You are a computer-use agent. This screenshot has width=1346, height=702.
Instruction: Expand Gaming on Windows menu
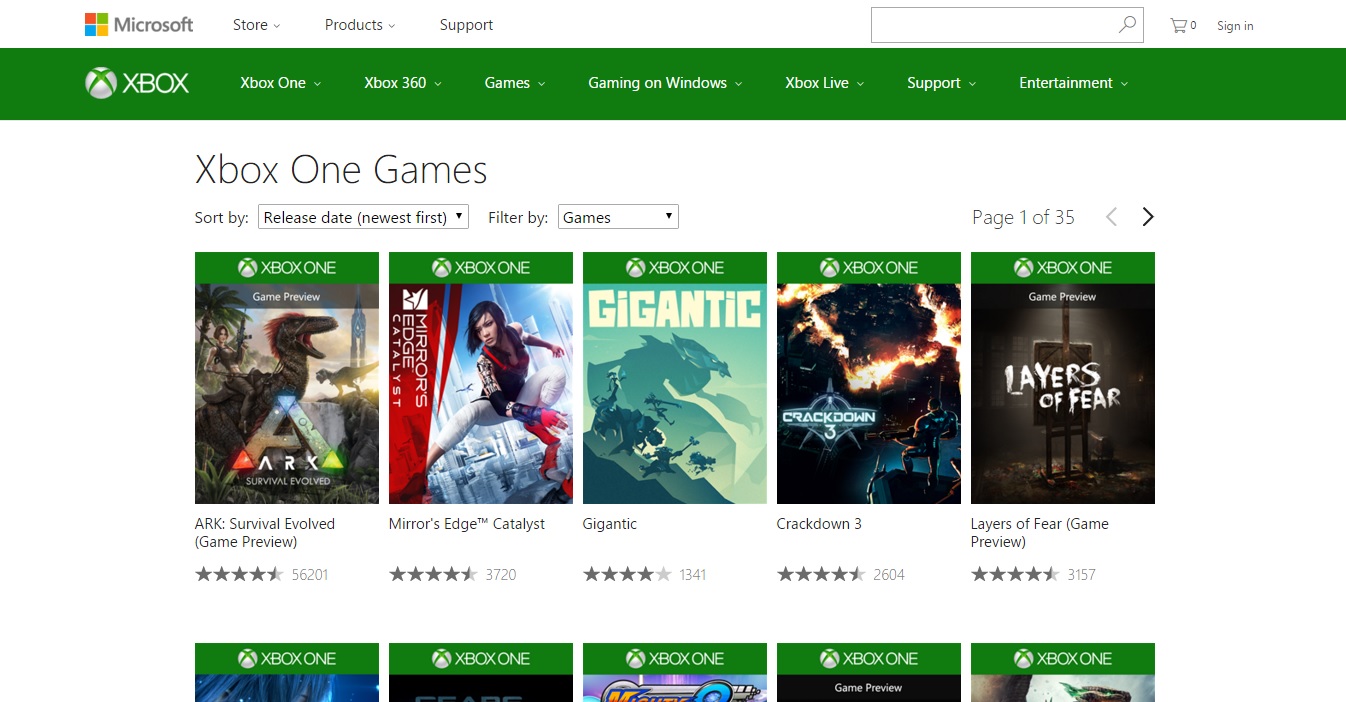coord(665,83)
